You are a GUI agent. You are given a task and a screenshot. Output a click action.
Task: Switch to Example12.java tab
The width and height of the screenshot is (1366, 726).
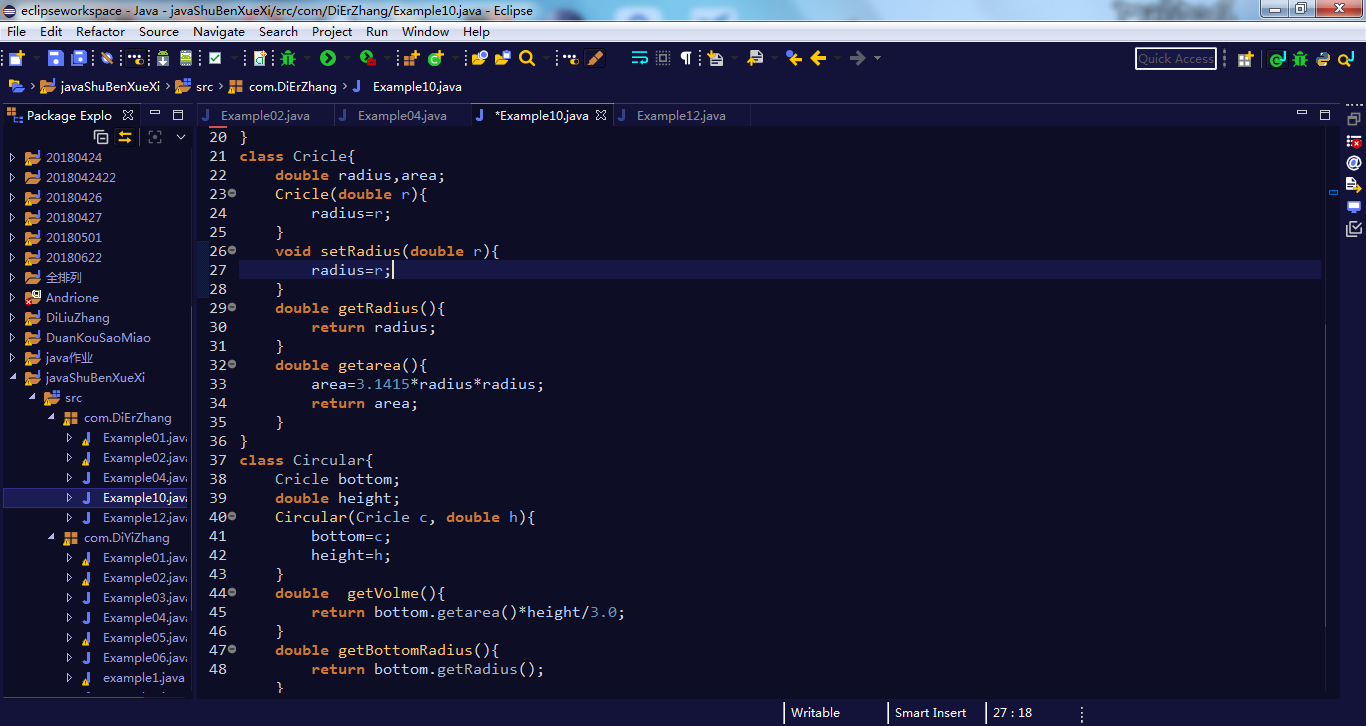click(x=681, y=116)
